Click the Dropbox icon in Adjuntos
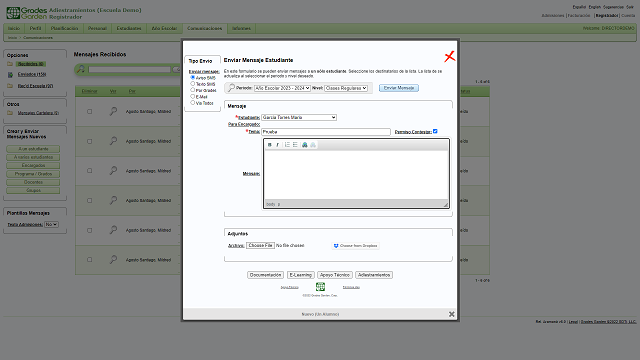 [336, 246]
